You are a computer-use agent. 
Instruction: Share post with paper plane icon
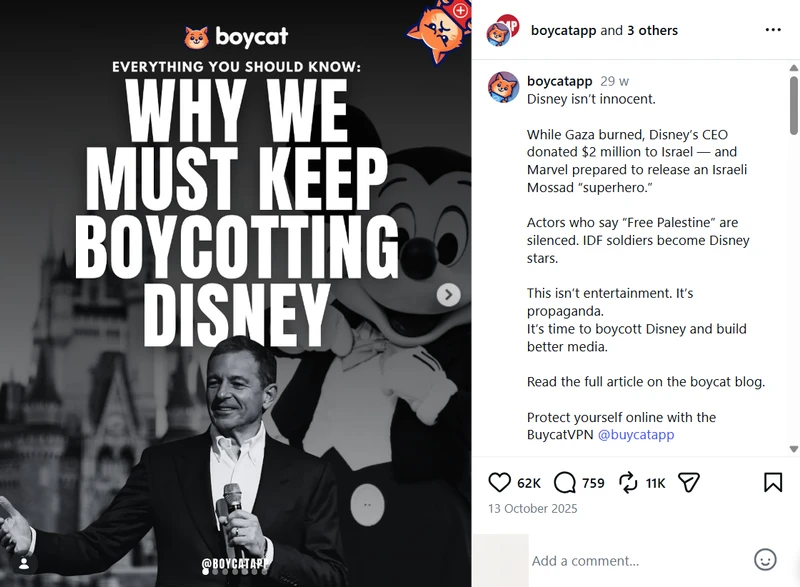click(x=688, y=482)
